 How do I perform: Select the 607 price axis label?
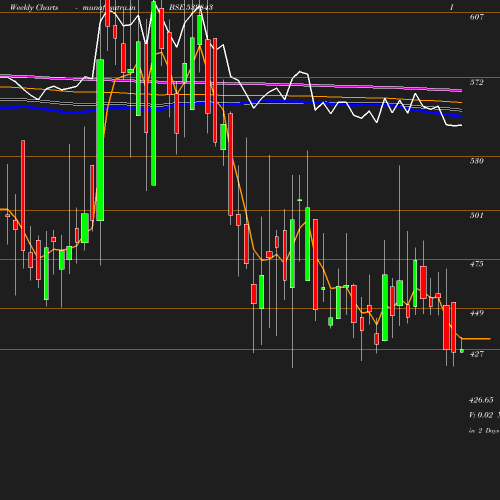[x=476, y=17]
